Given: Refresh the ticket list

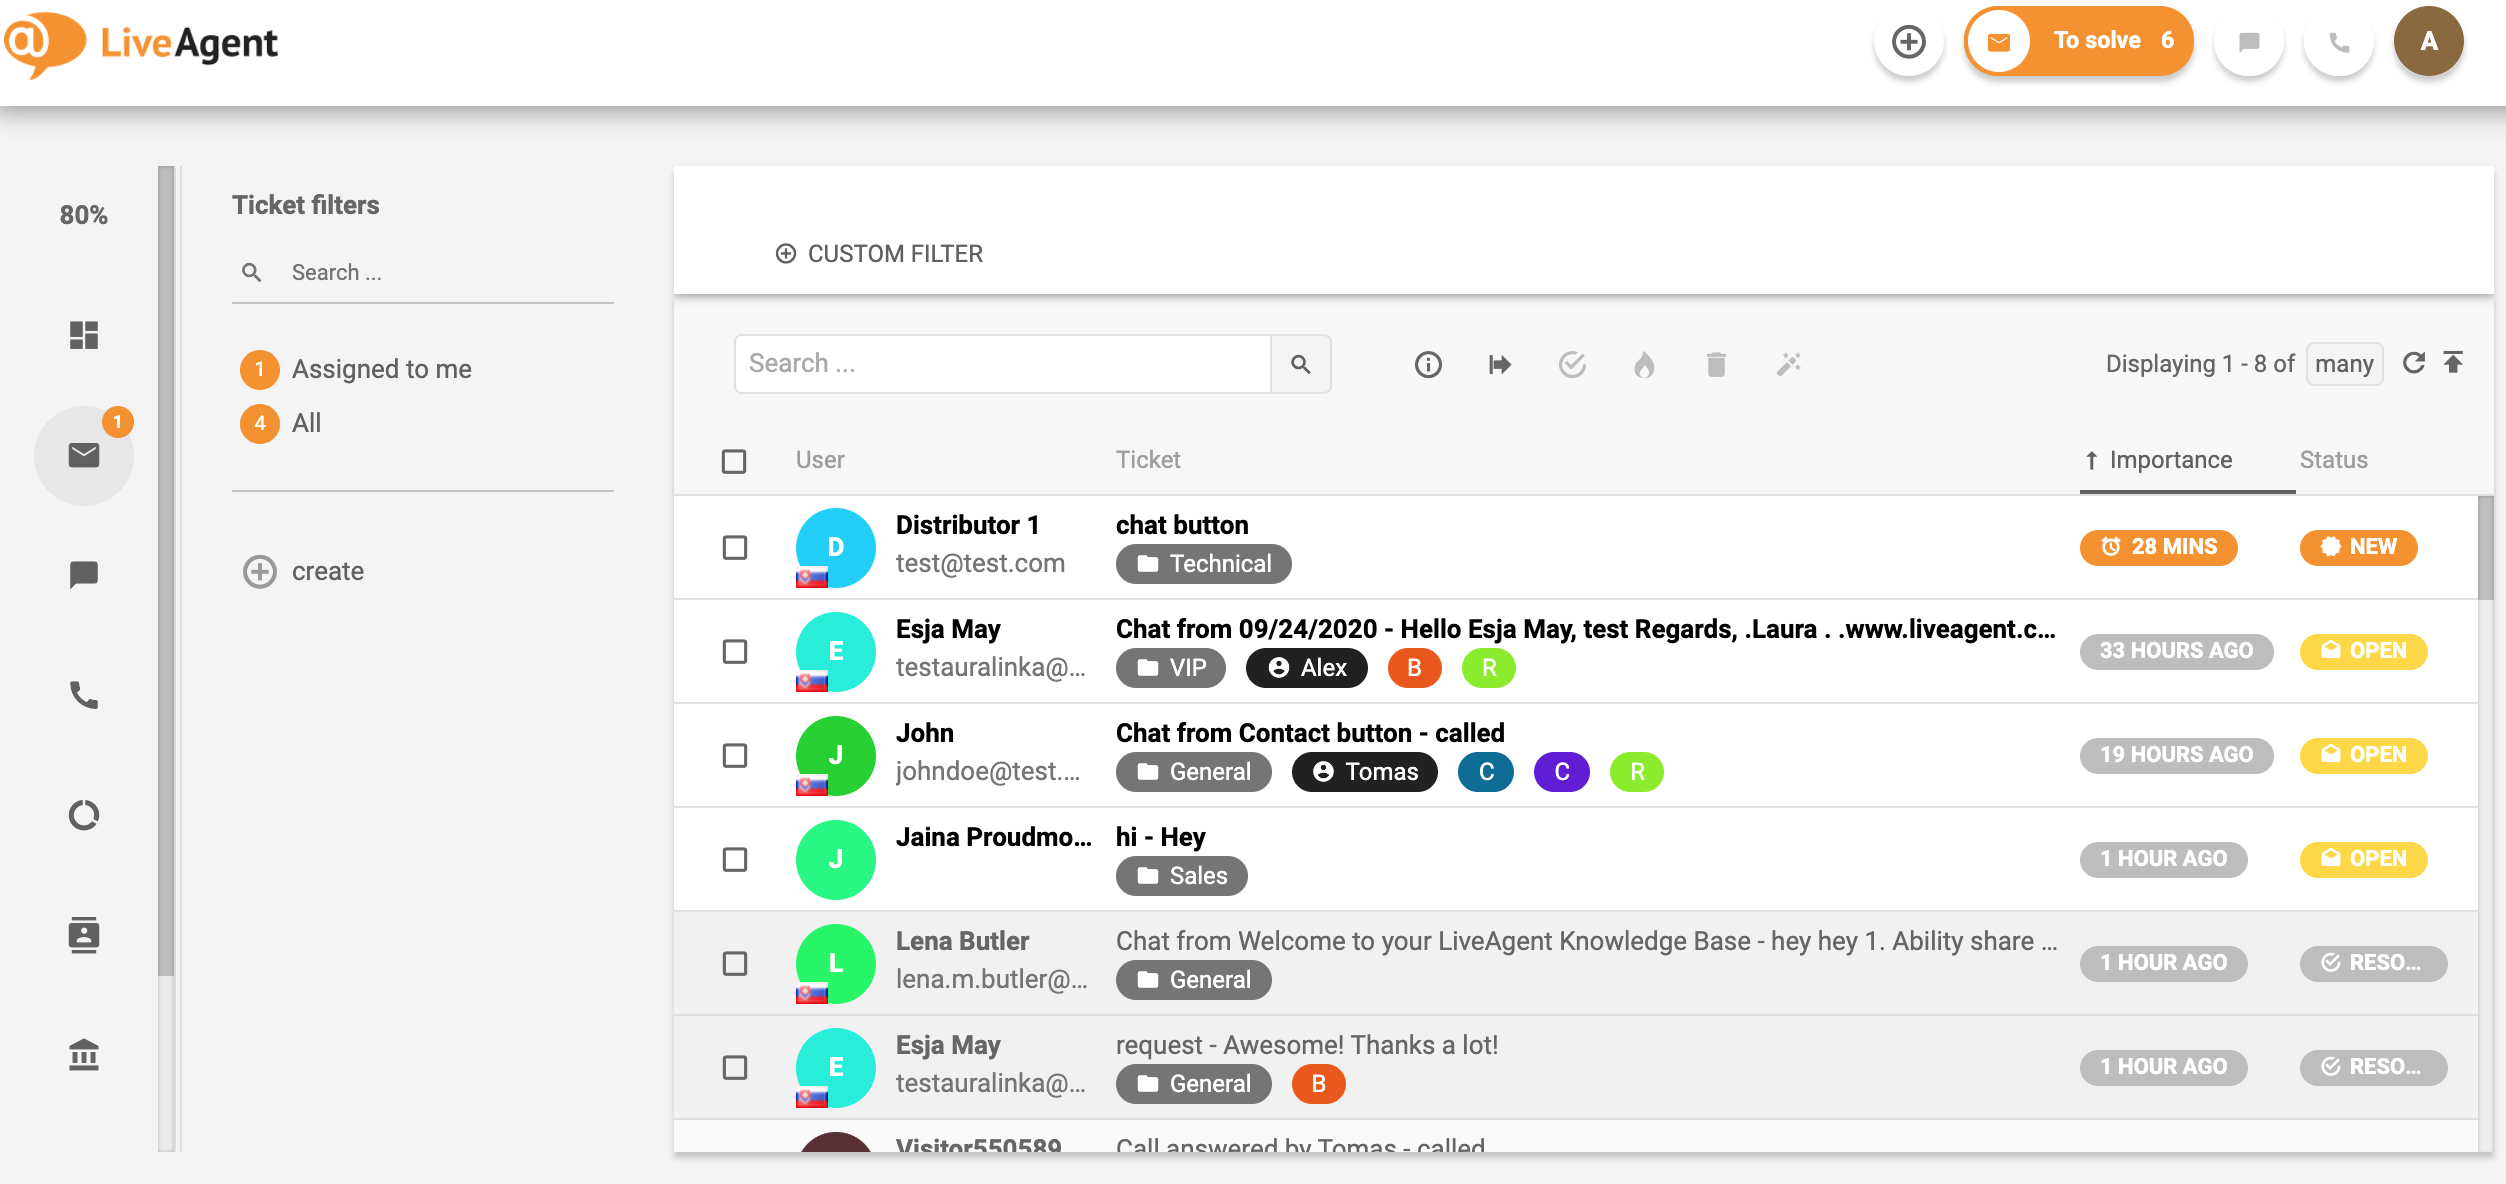Looking at the screenshot, I should pyautogui.click(x=2415, y=362).
